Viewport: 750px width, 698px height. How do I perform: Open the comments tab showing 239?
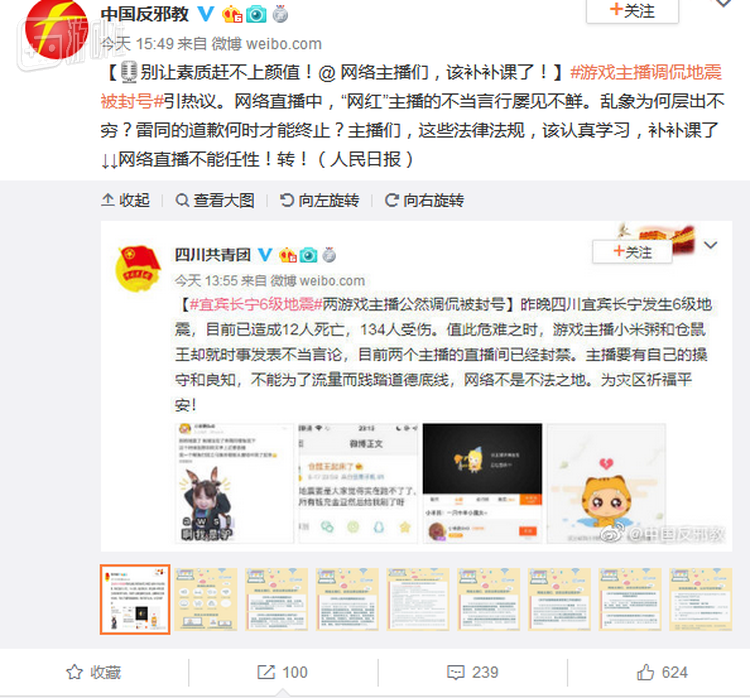pos(473,672)
